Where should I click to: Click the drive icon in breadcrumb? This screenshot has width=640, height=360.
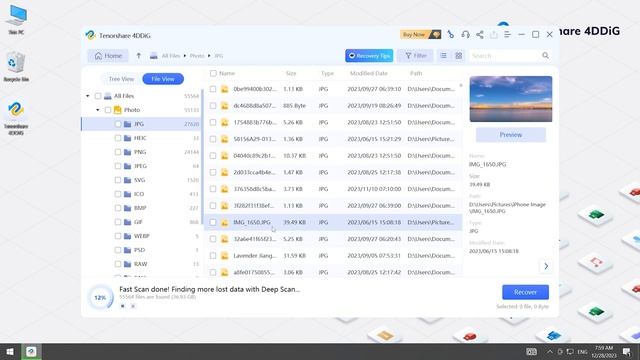click(x=153, y=56)
